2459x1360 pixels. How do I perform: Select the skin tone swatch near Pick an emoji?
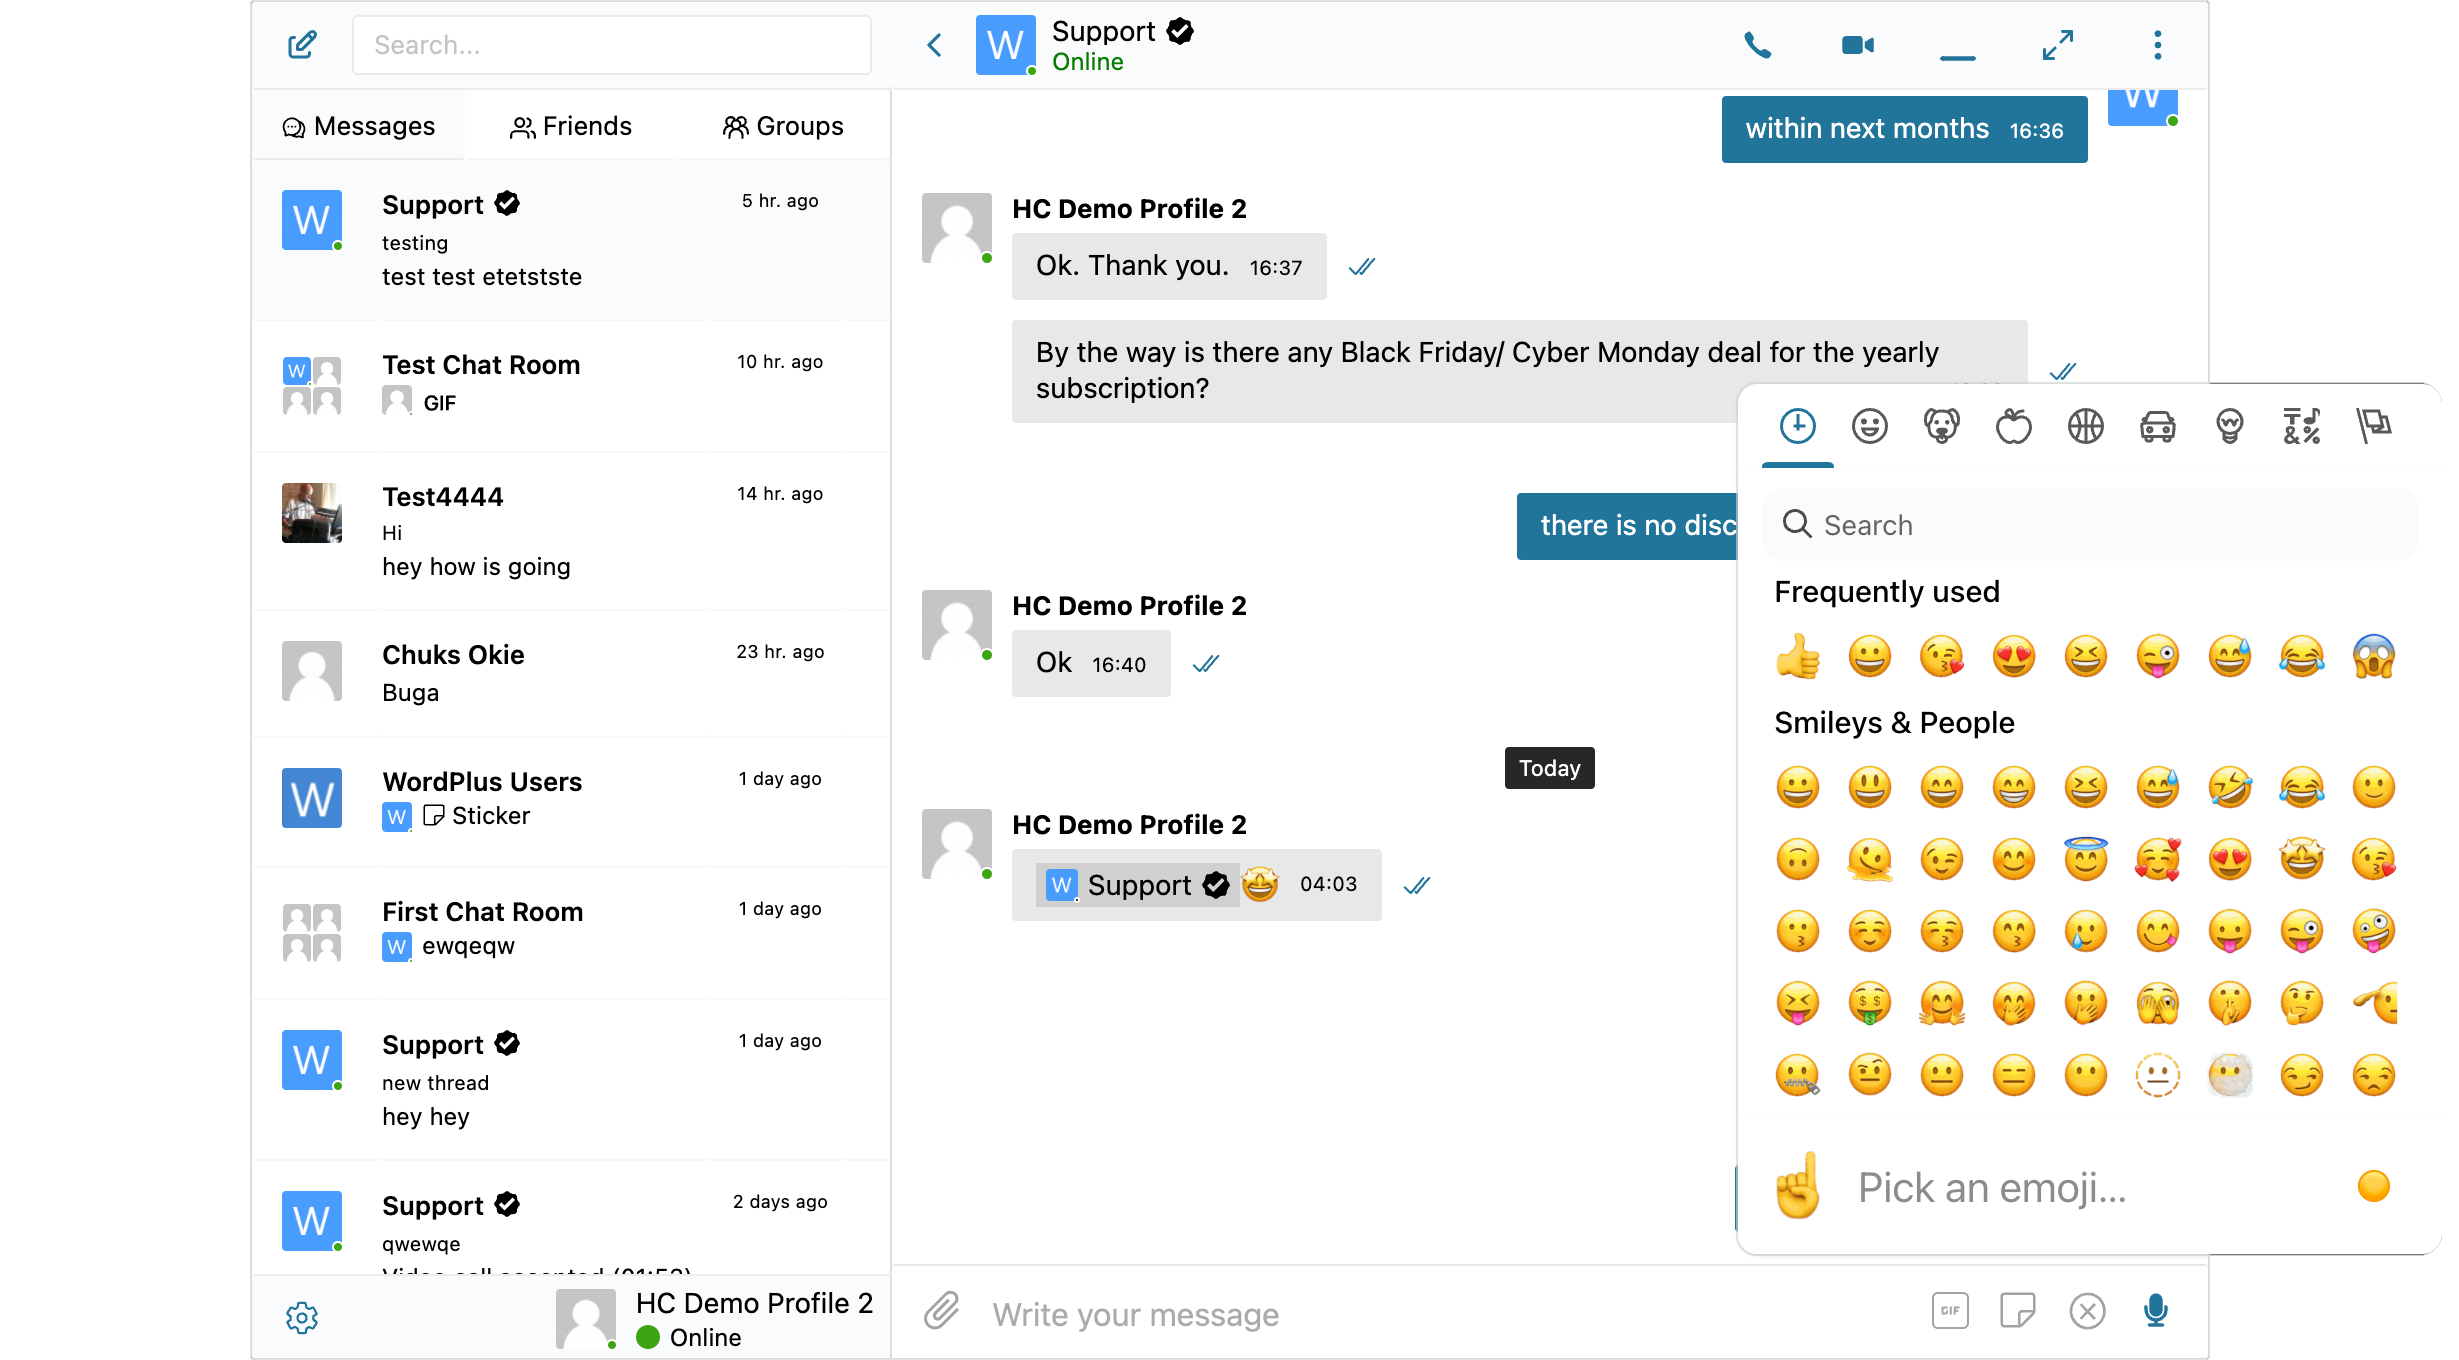coord(2374,1186)
